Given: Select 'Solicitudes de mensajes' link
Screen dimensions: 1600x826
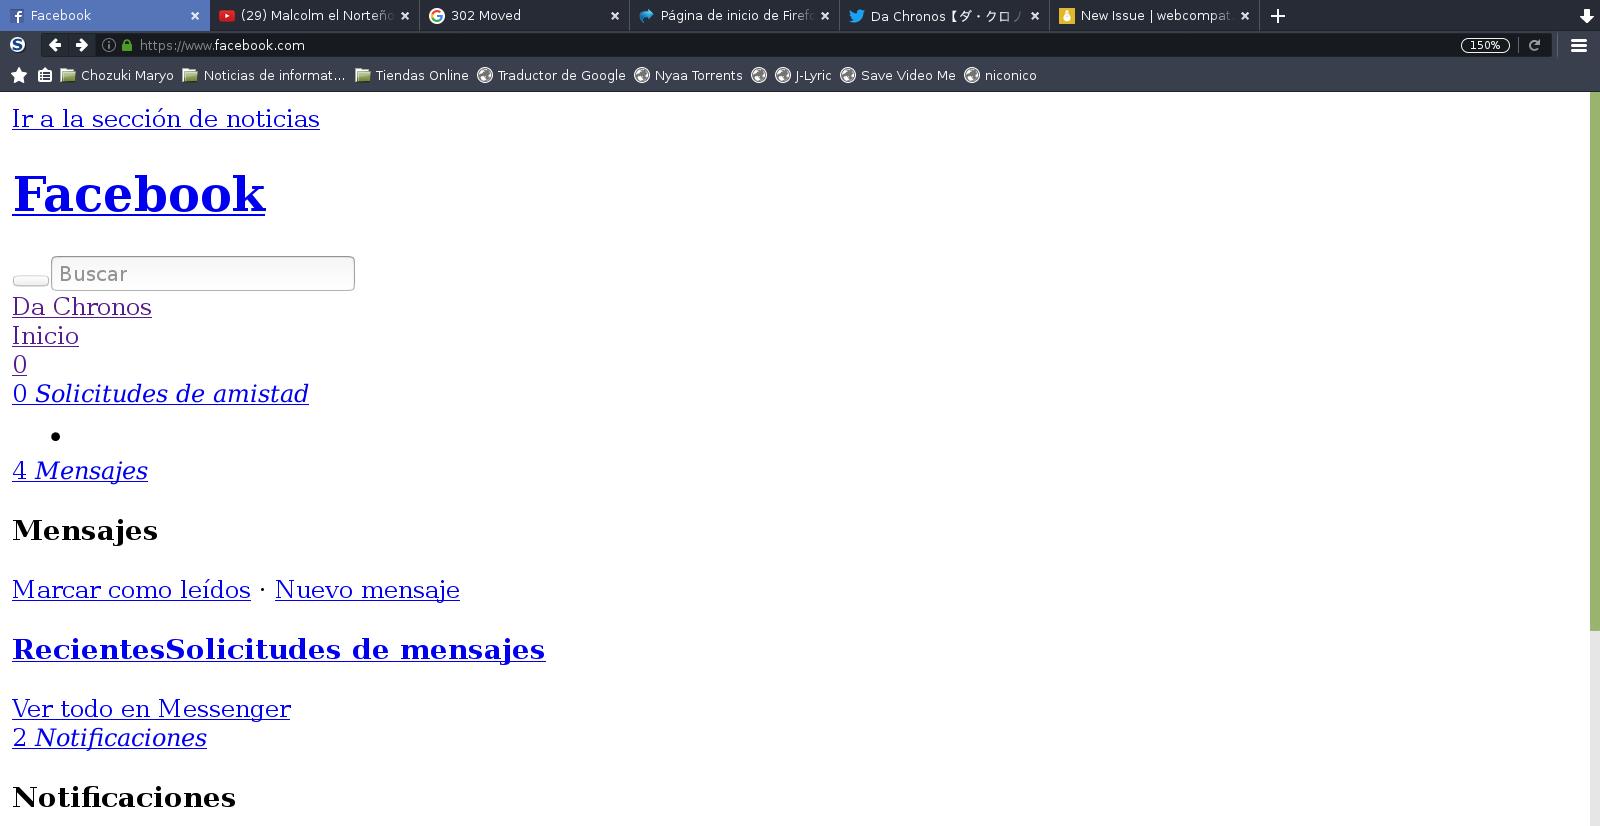Looking at the screenshot, I should click(x=355, y=649).
